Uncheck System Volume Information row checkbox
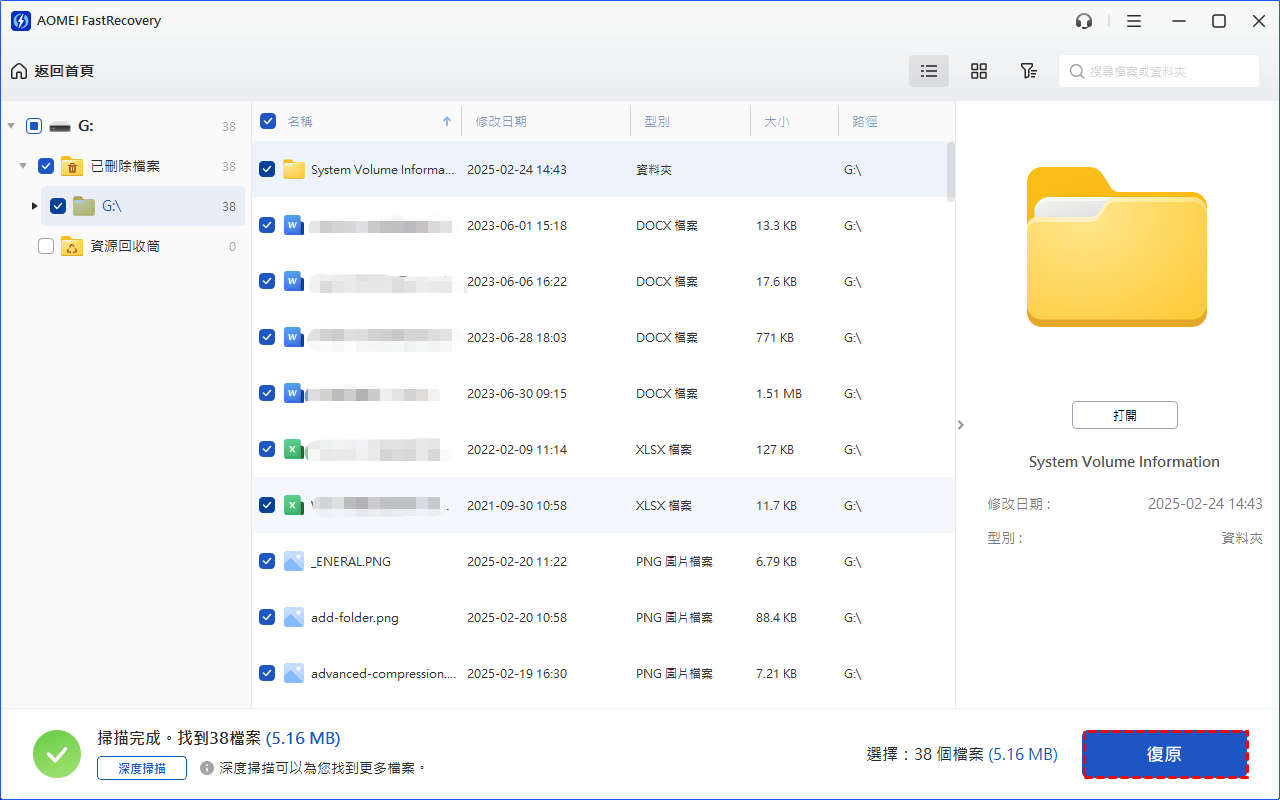The height and width of the screenshot is (800, 1280). 267,170
